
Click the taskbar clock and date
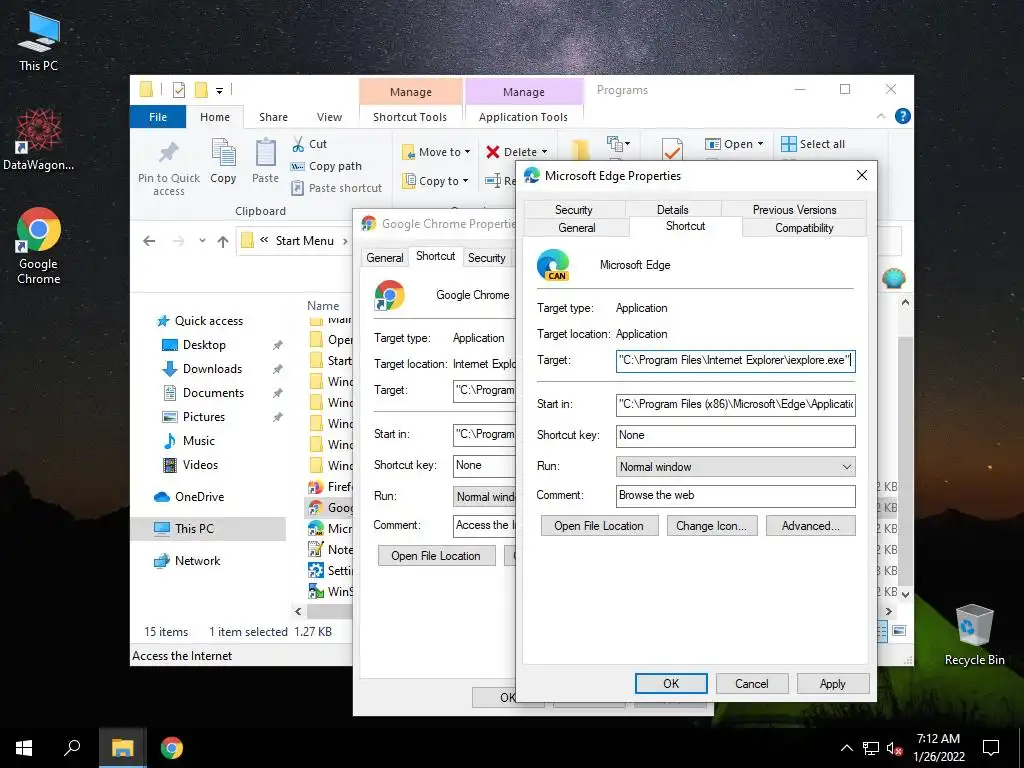[x=938, y=748]
